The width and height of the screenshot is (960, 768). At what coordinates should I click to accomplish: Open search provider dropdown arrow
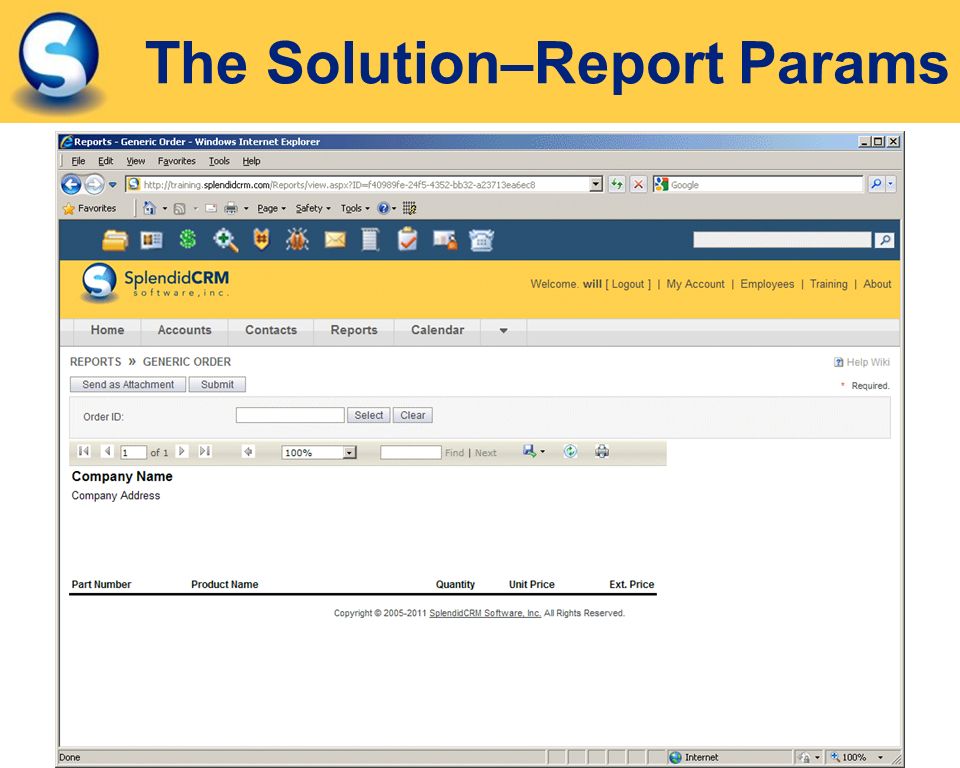[890, 184]
